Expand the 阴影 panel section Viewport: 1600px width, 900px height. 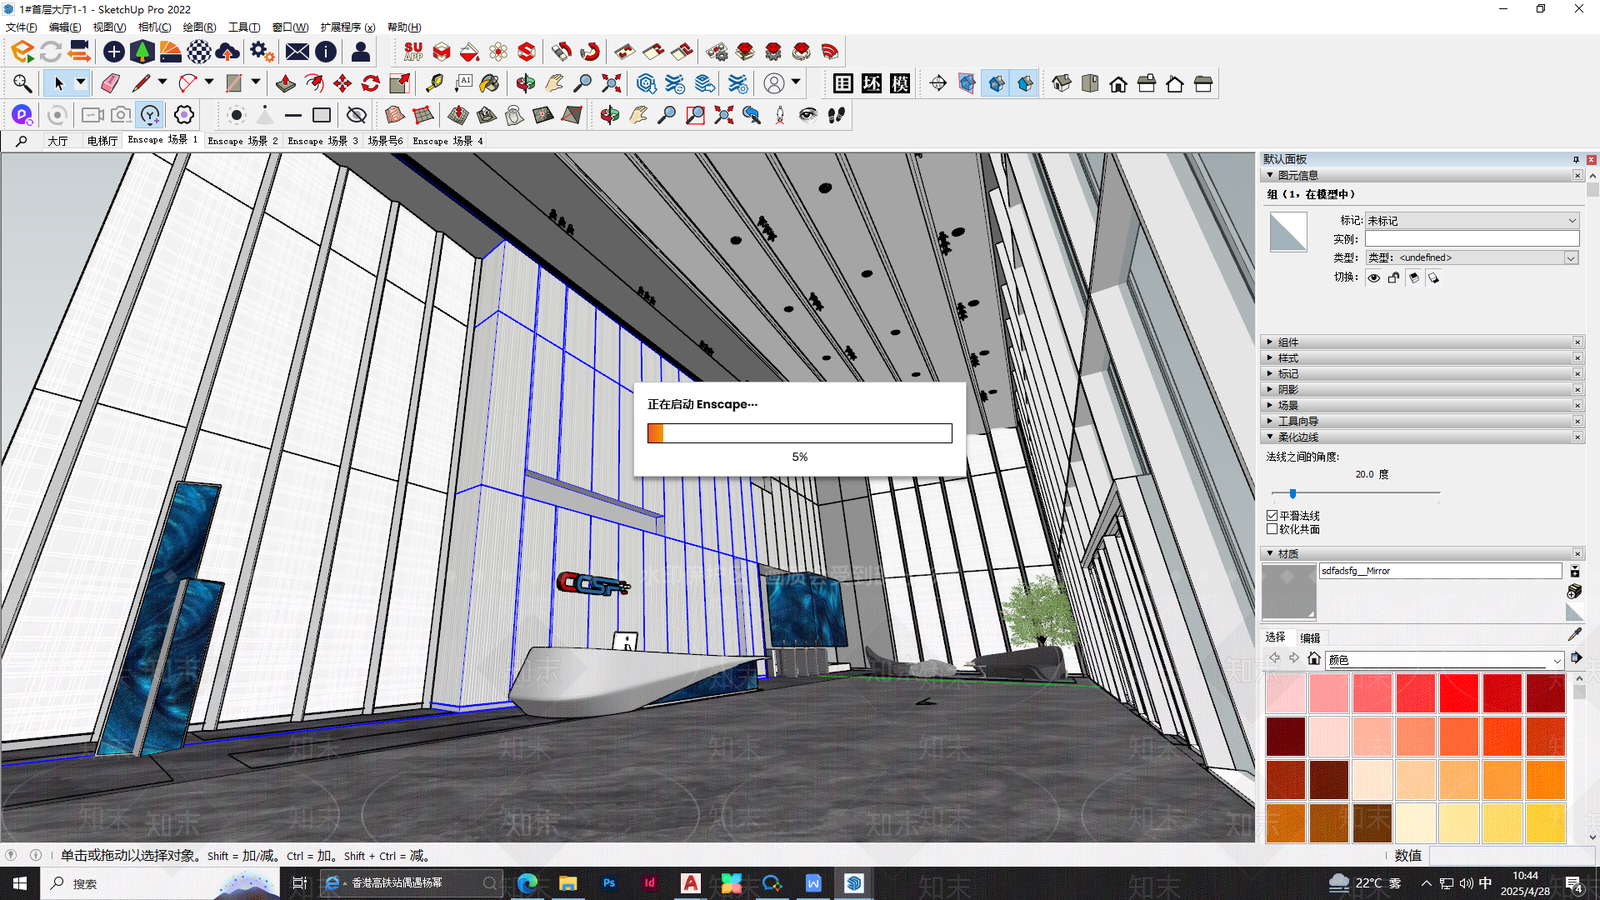[1422, 389]
